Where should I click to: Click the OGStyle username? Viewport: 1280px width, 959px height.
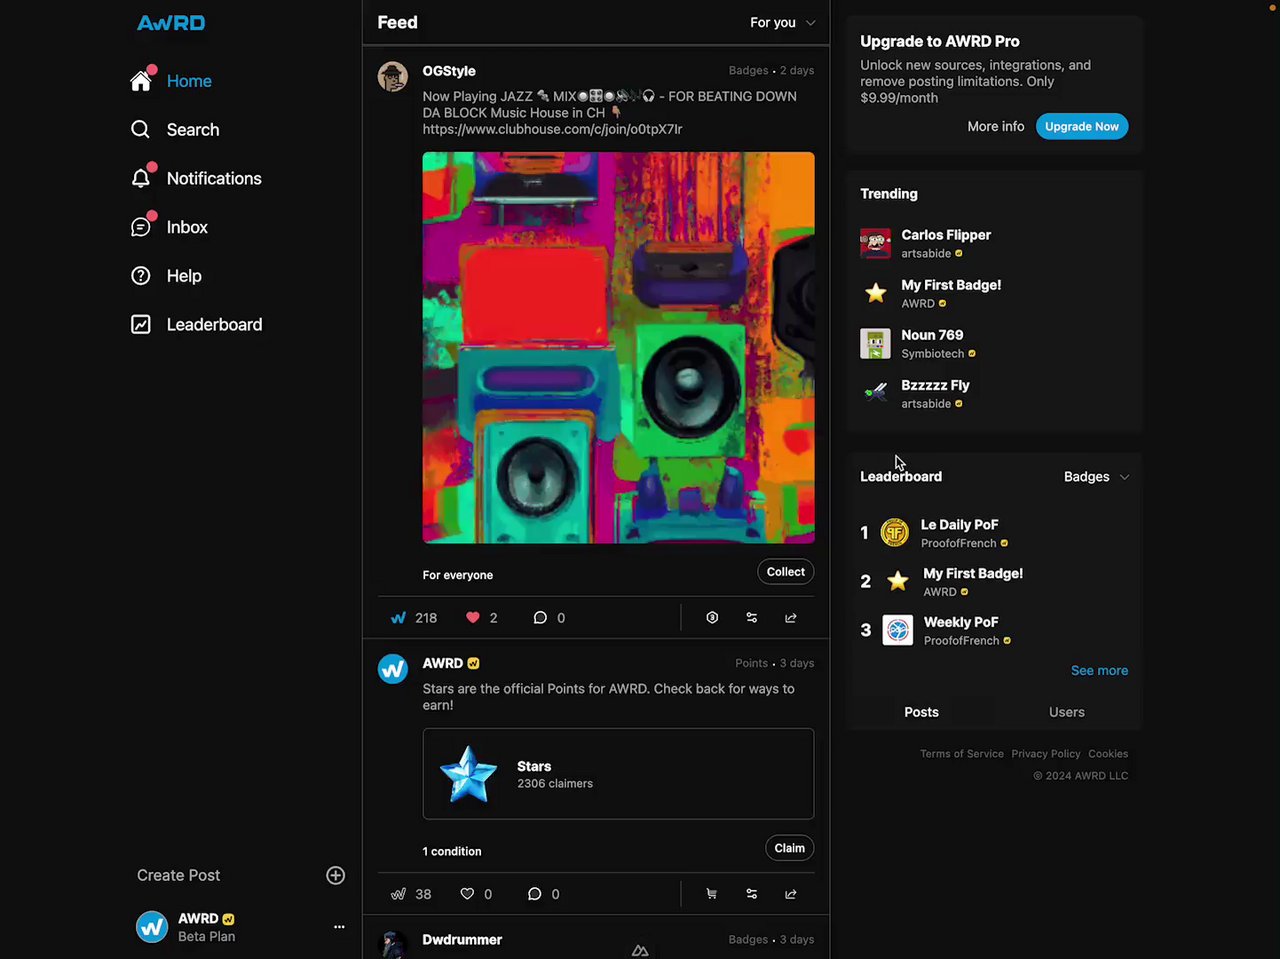(x=449, y=71)
